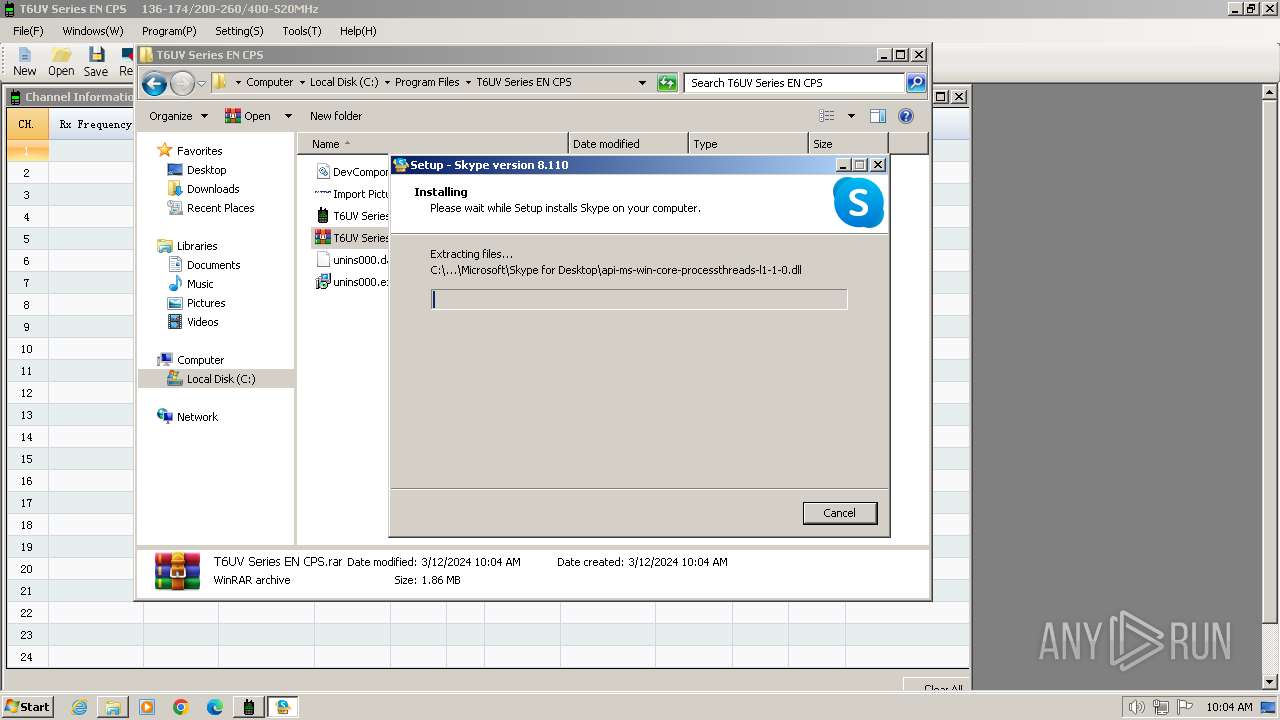Expand the address bar history dropdown

[642, 83]
